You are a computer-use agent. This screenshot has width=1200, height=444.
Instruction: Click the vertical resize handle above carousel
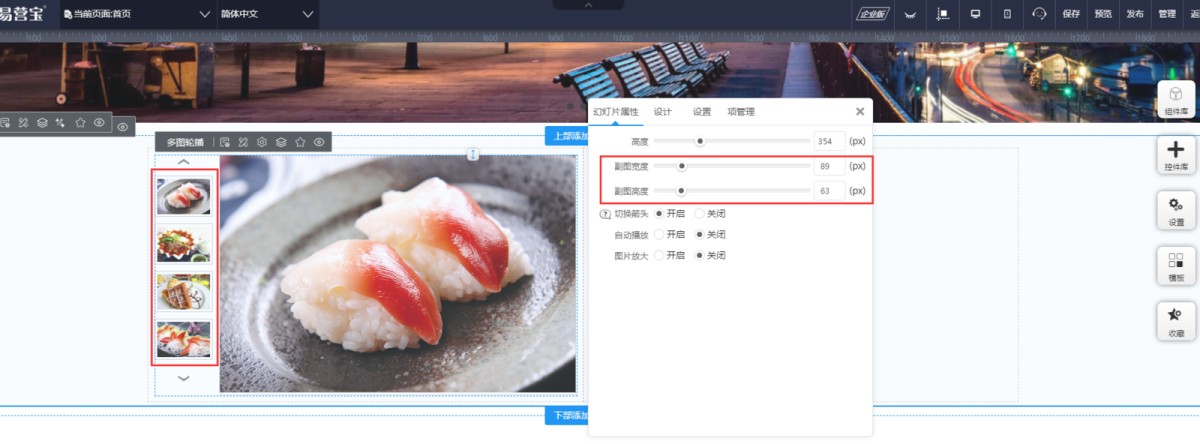click(x=473, y=154)
